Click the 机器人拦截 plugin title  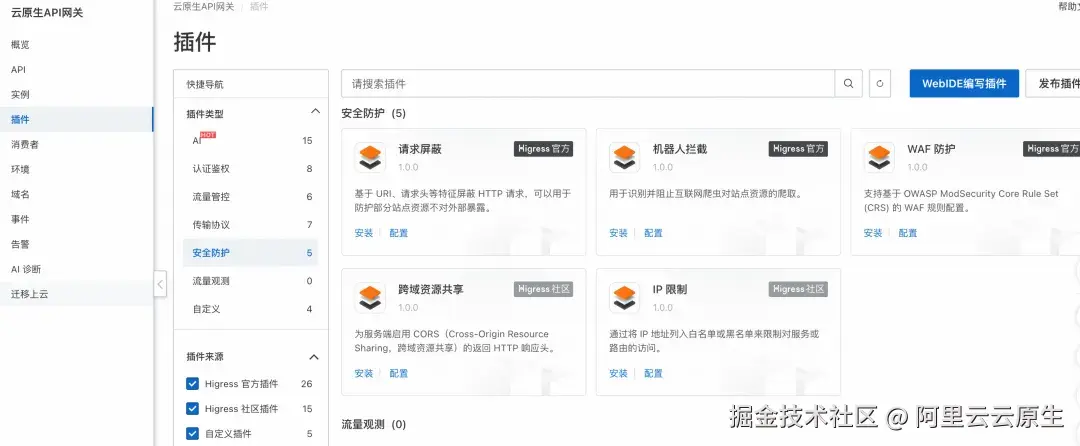pyautogui.click(x=680, y=149)
